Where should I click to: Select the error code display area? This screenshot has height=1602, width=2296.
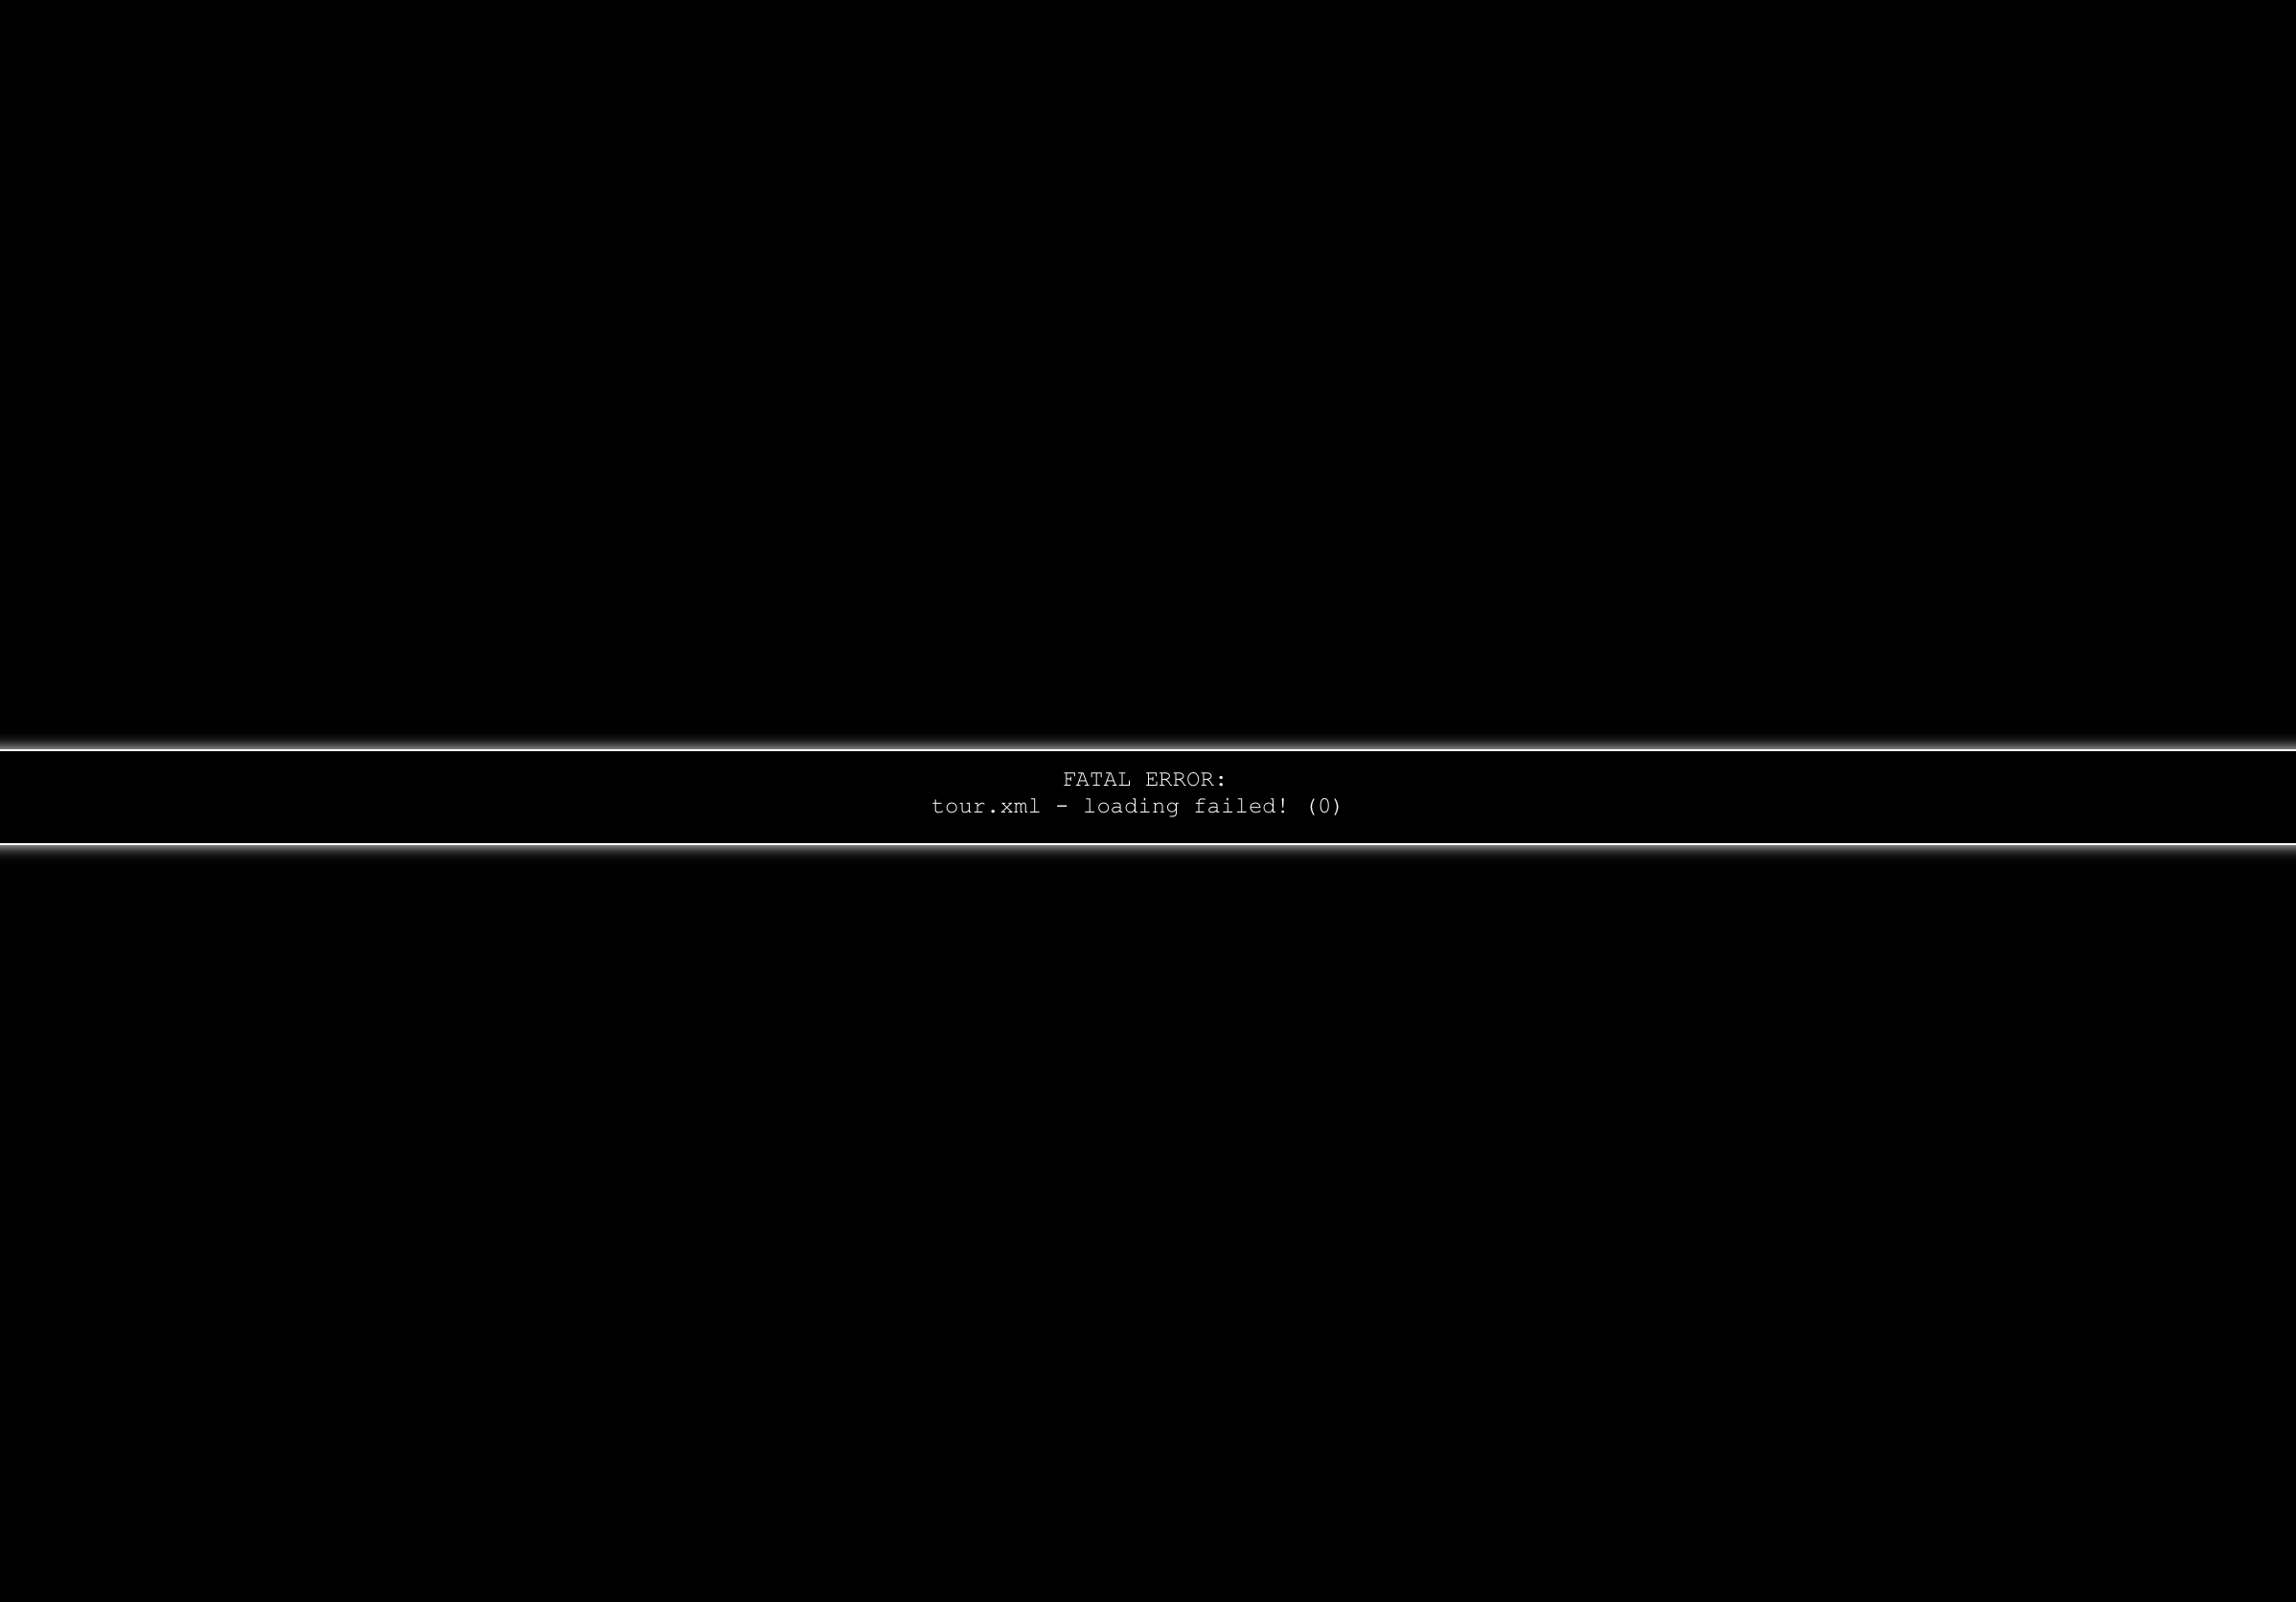click(1148, 792)
